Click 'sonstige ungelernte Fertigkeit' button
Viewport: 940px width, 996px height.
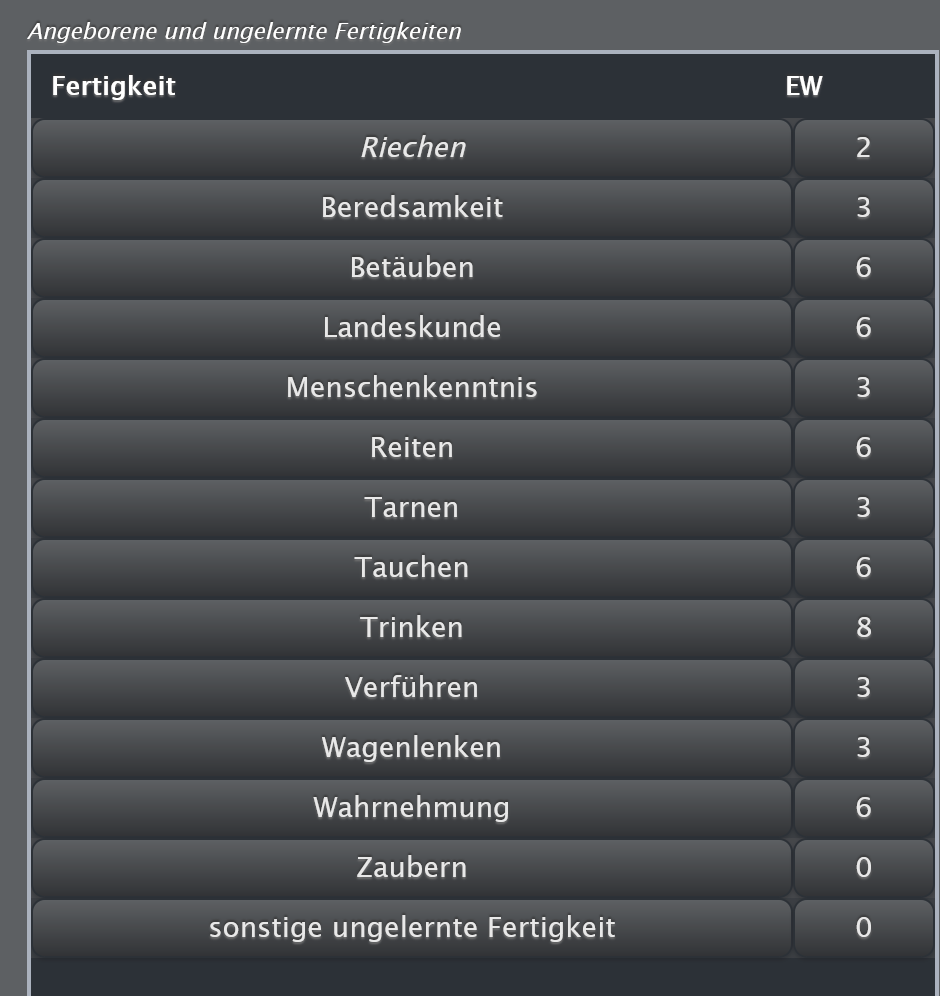click(412, 928)
